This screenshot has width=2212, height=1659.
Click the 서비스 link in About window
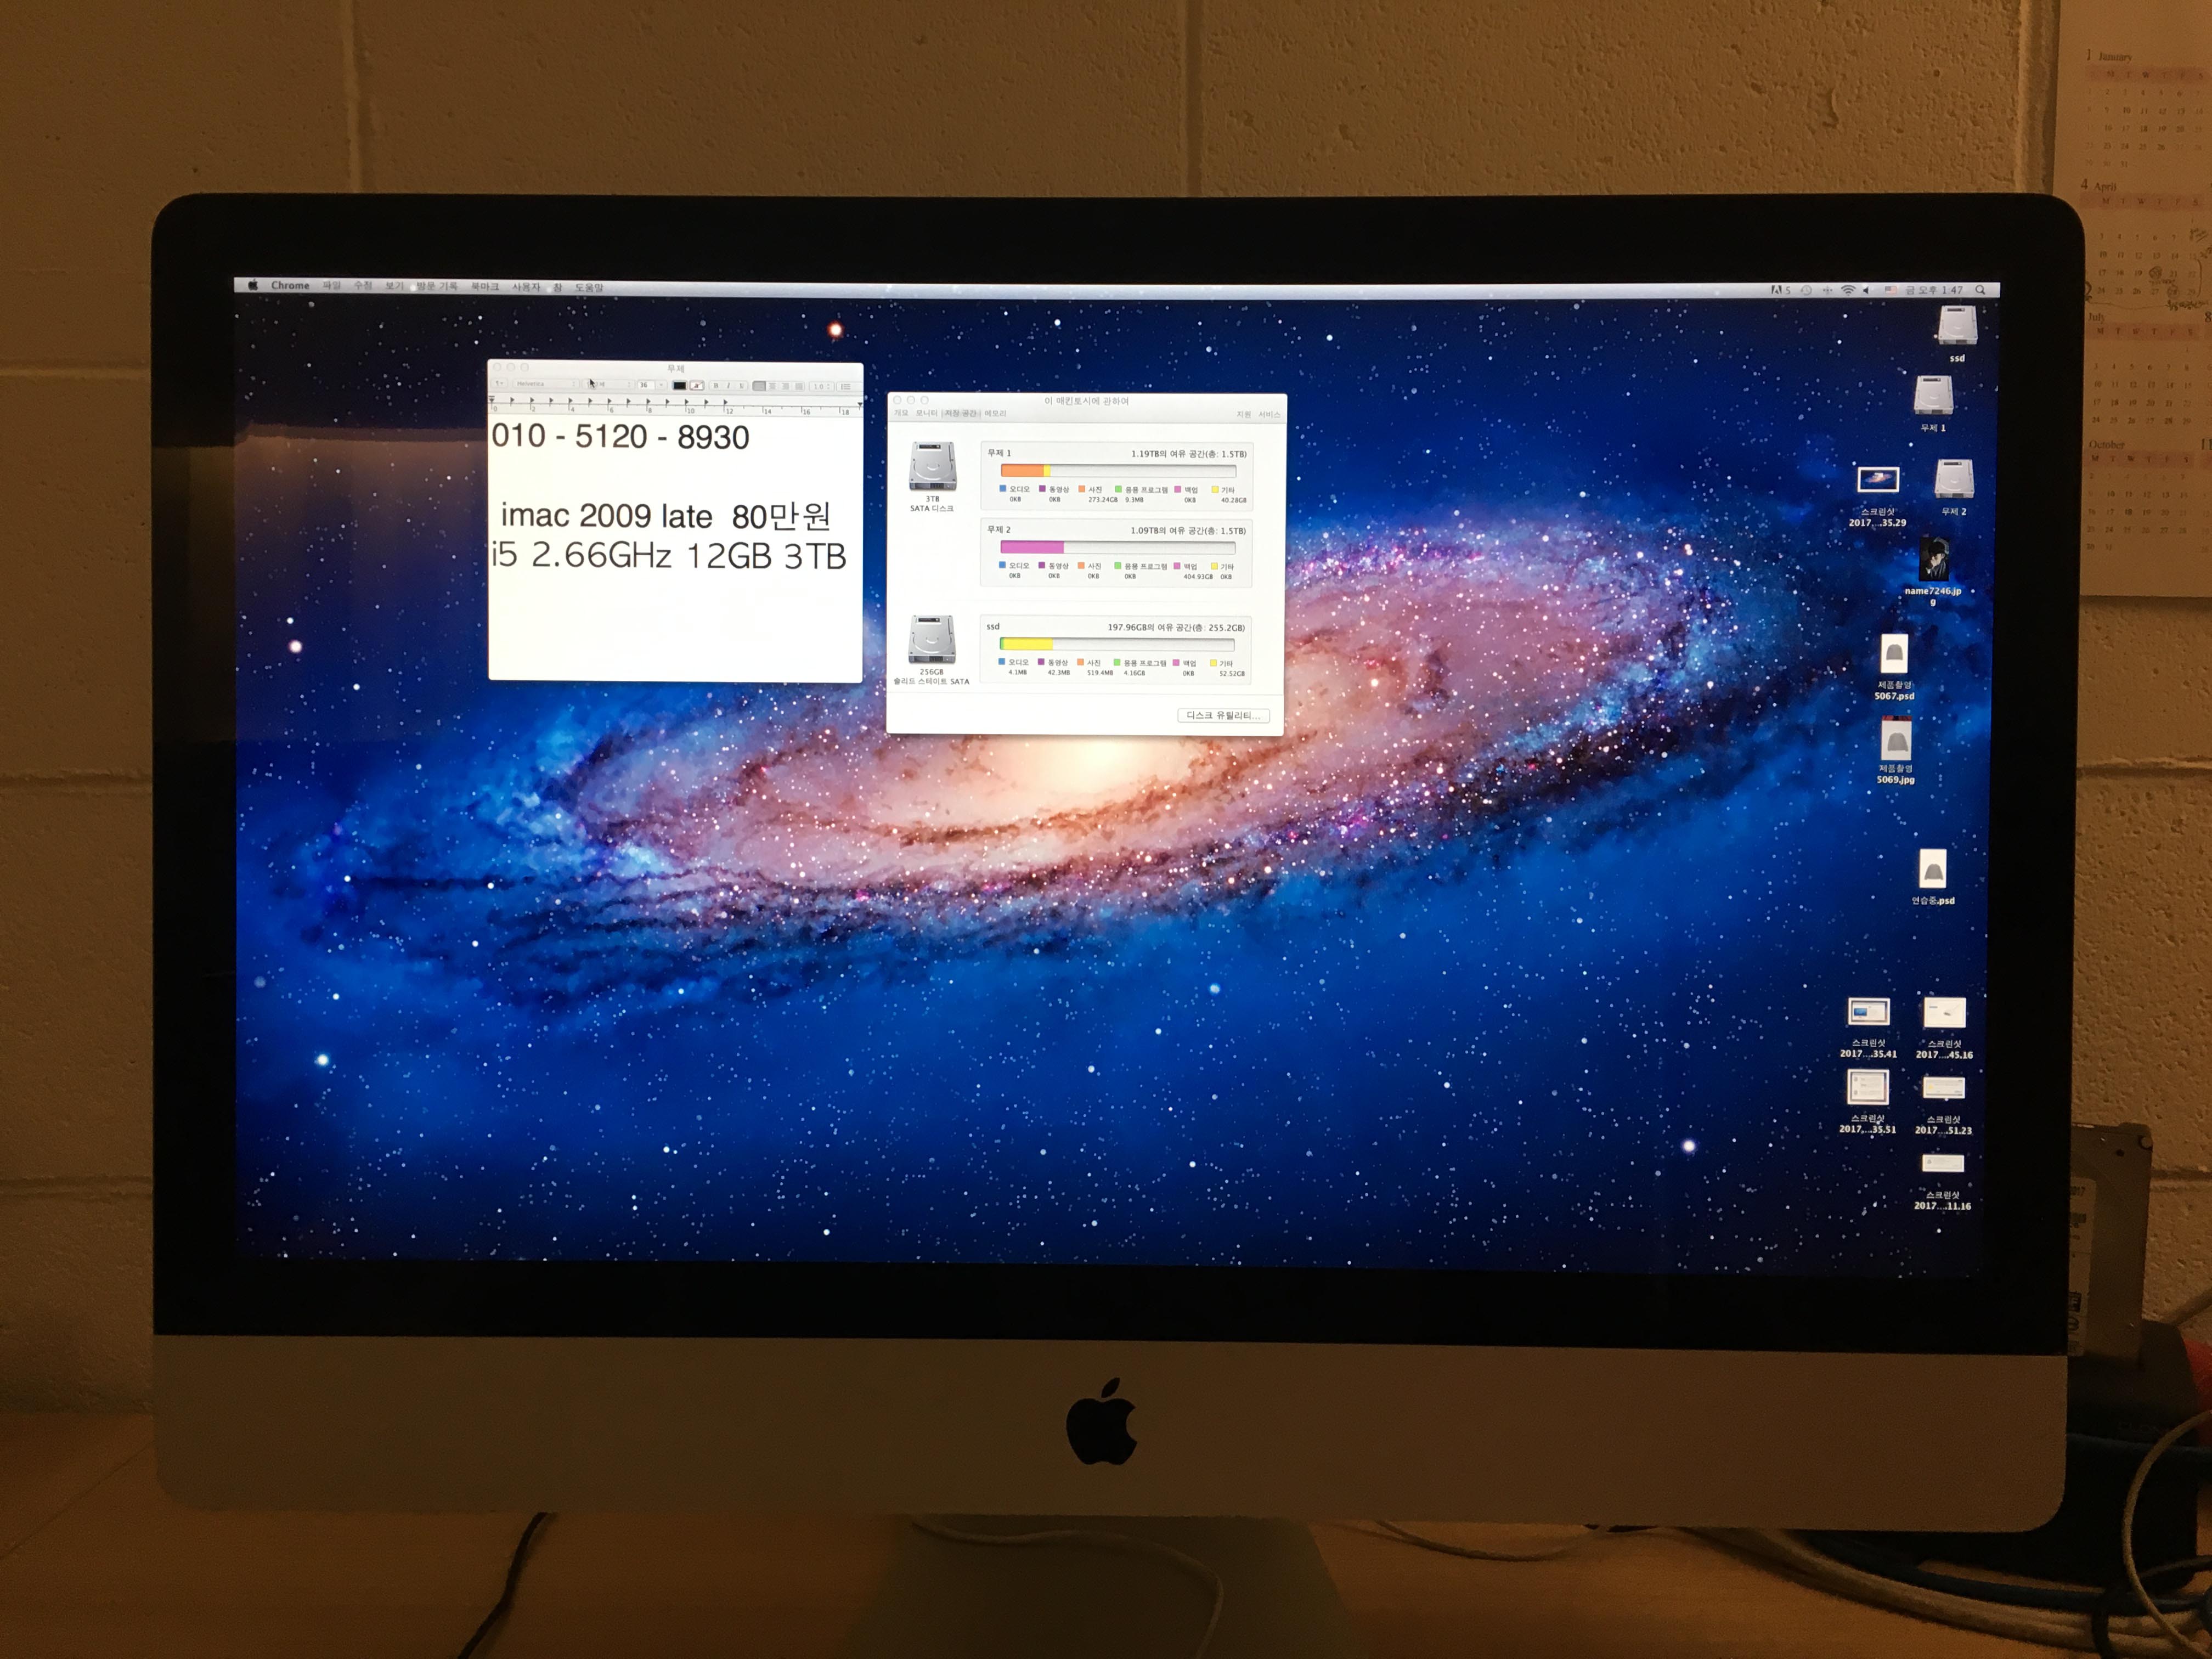(1269, 415)
